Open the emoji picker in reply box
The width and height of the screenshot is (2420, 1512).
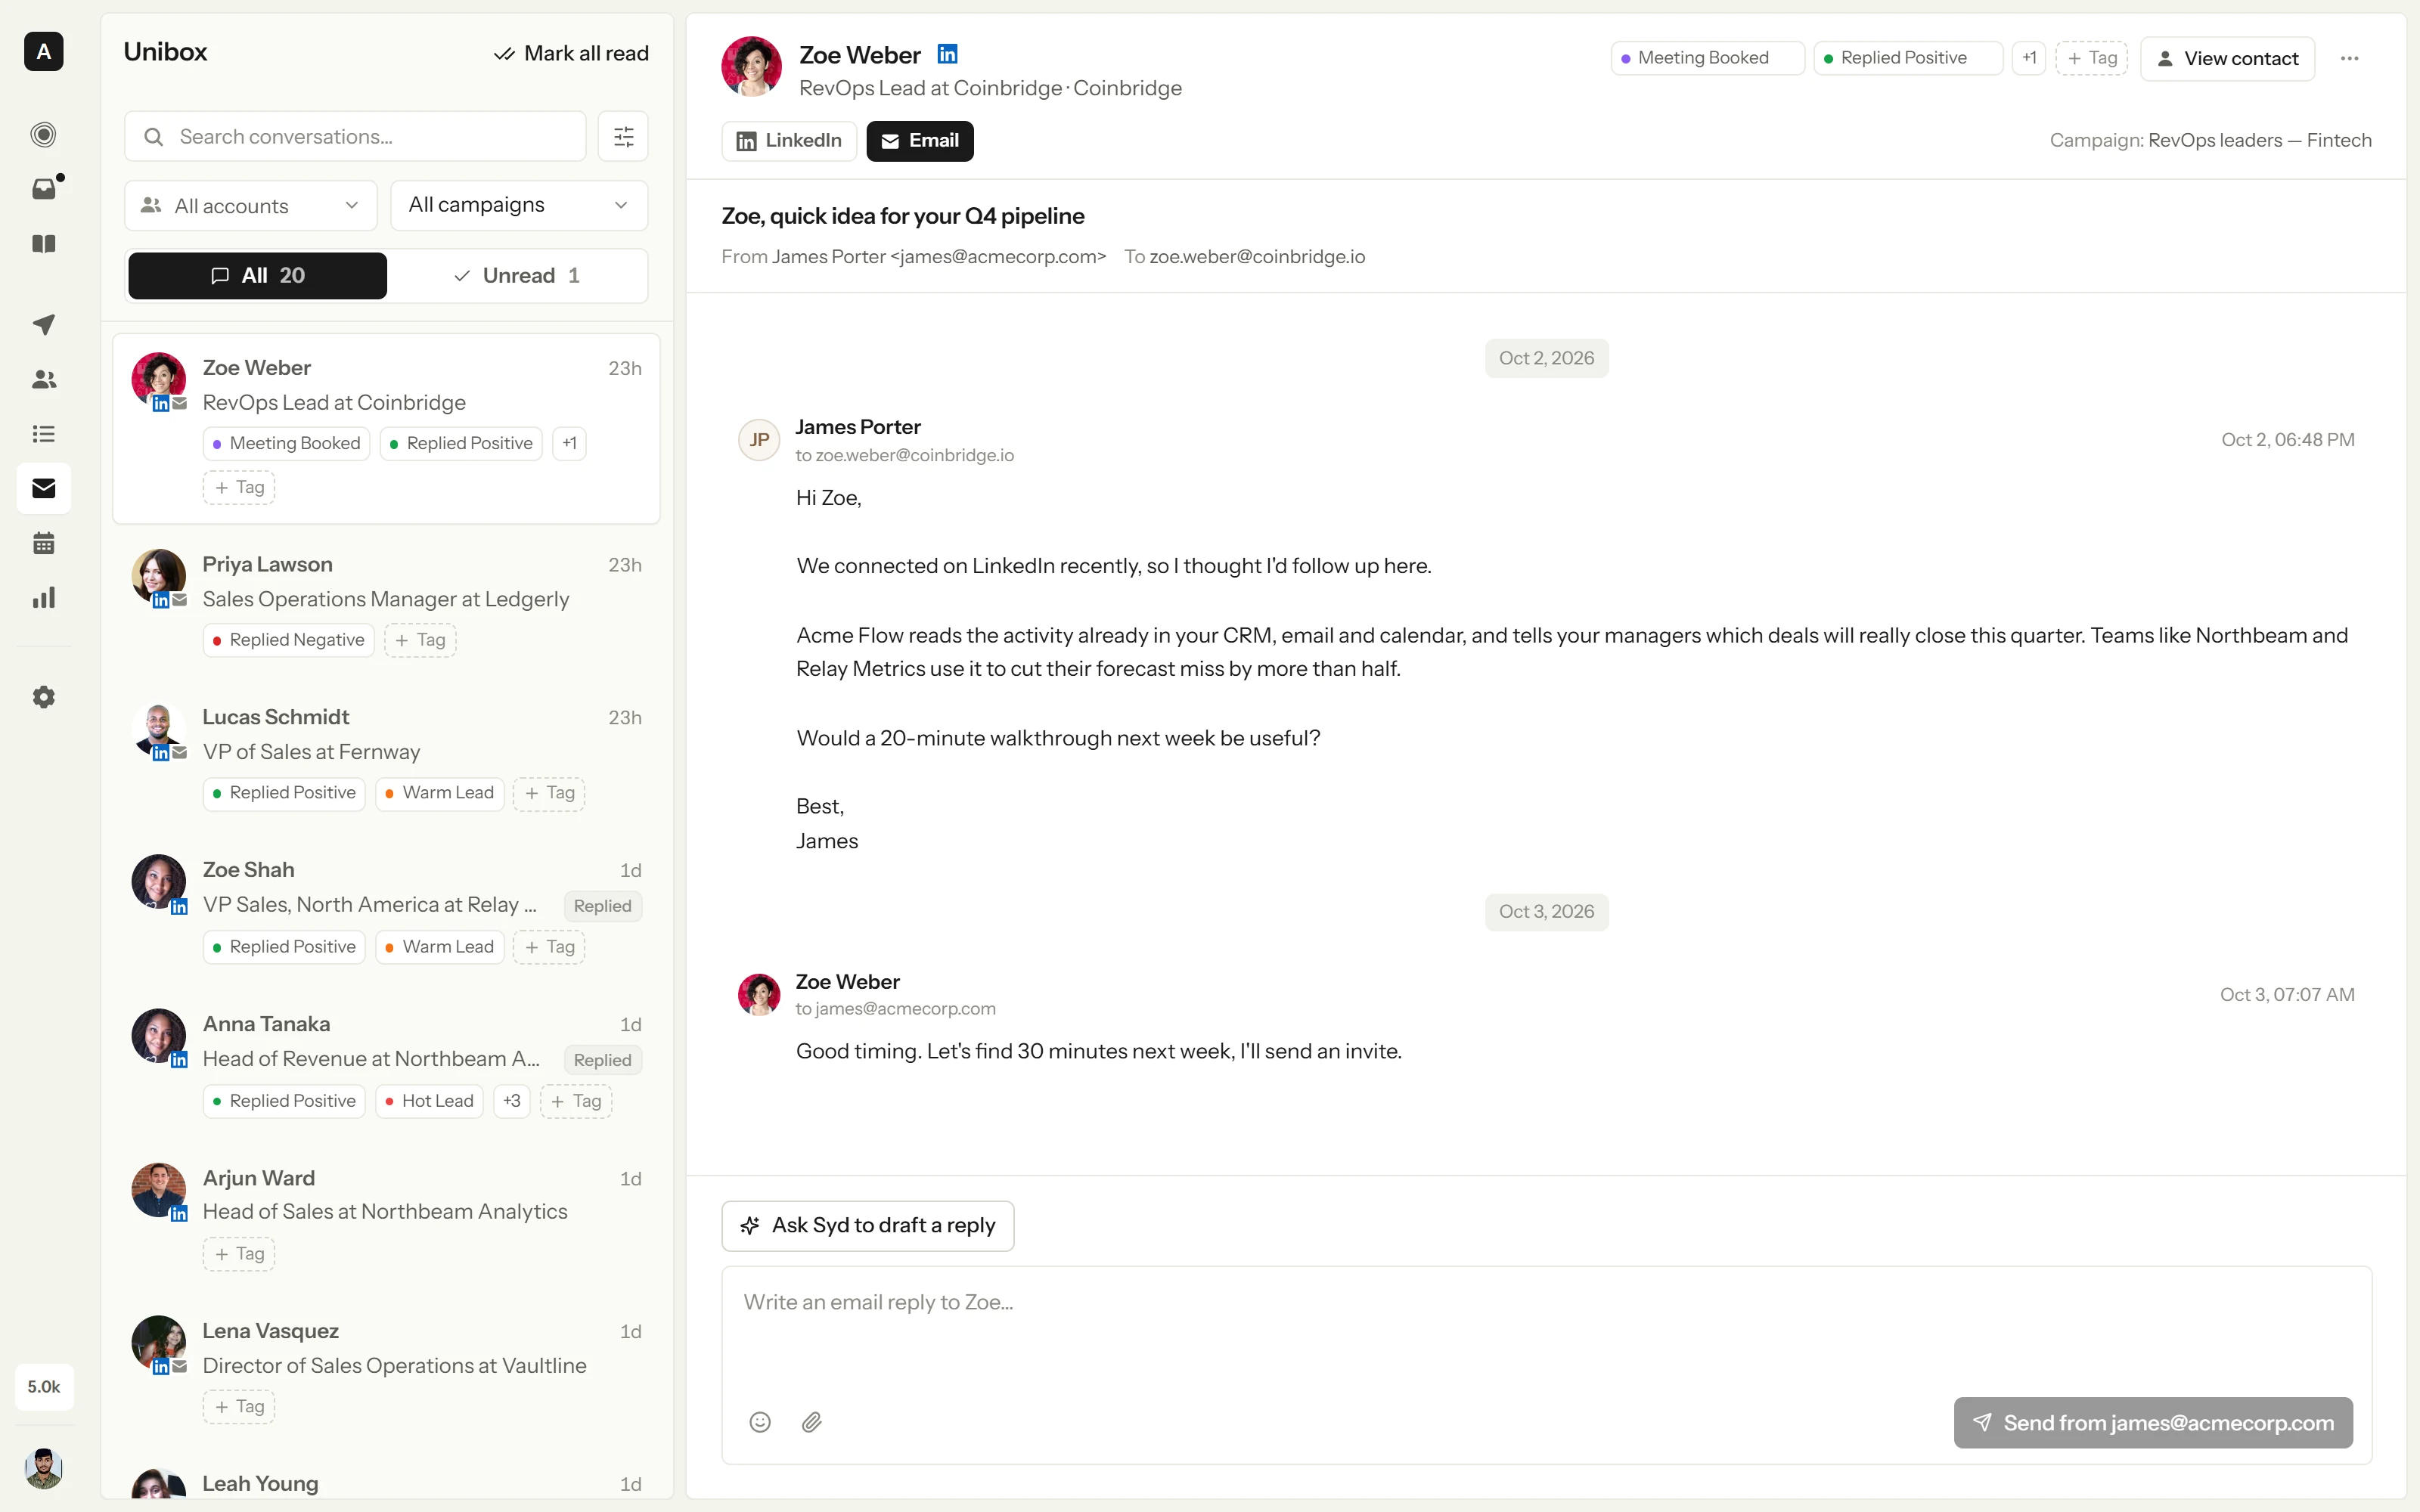[760, 1422]
